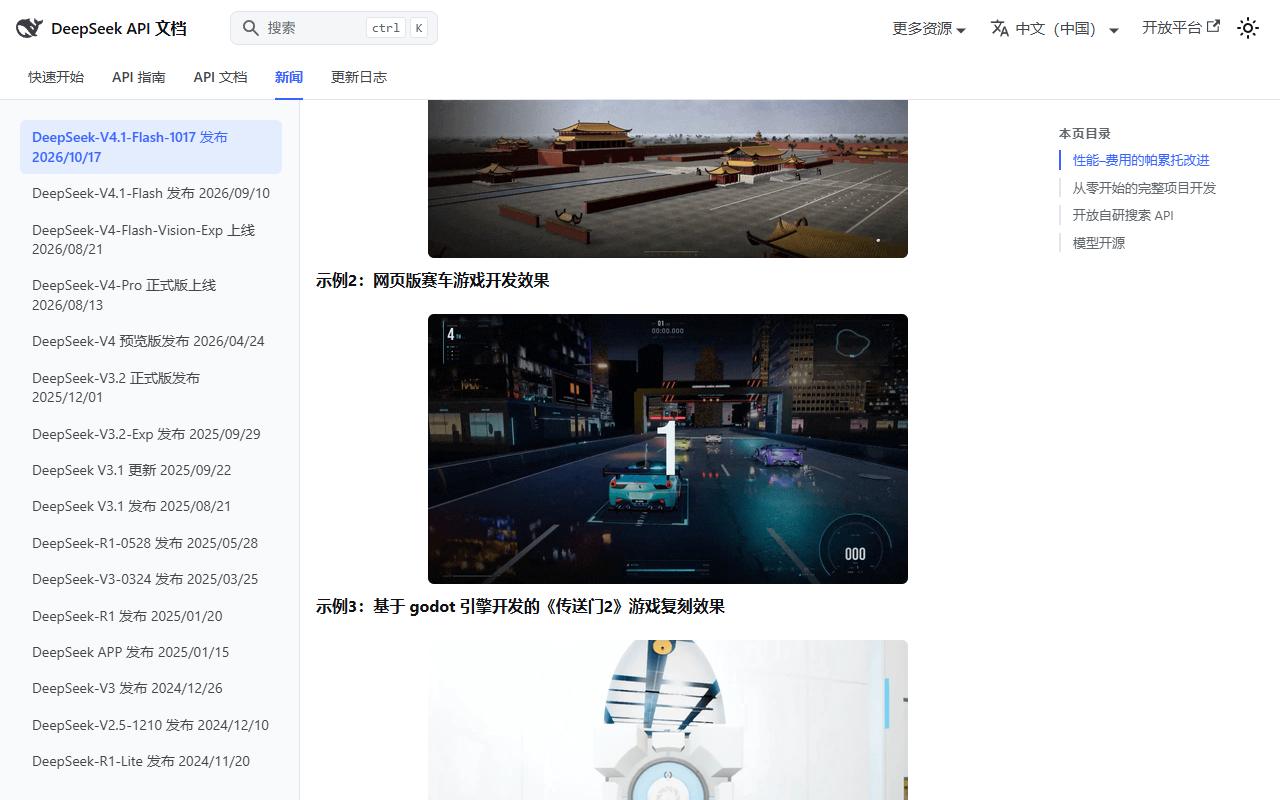Click the 示例3 godot 引擎 heading text
The height and width of the screenshot is (800, 1280).
520,607
